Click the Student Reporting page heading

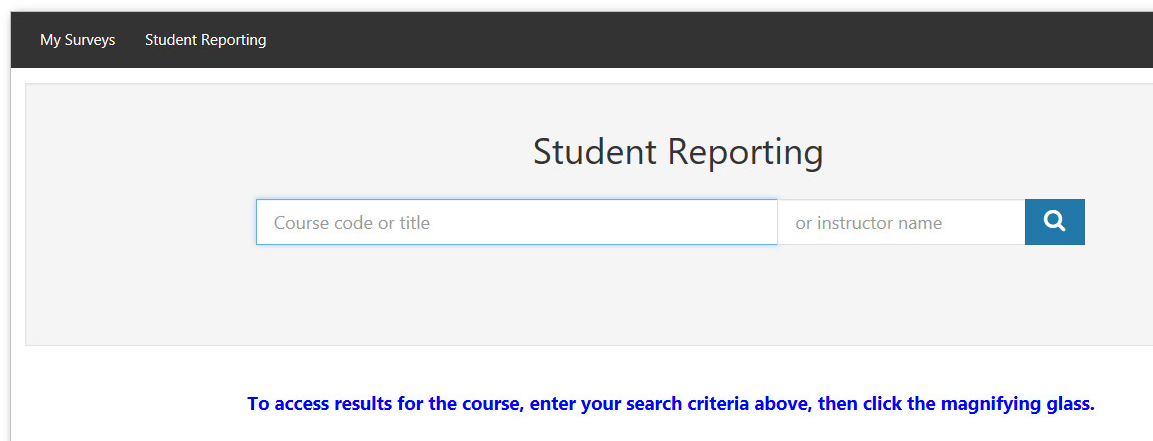[677, 152]
